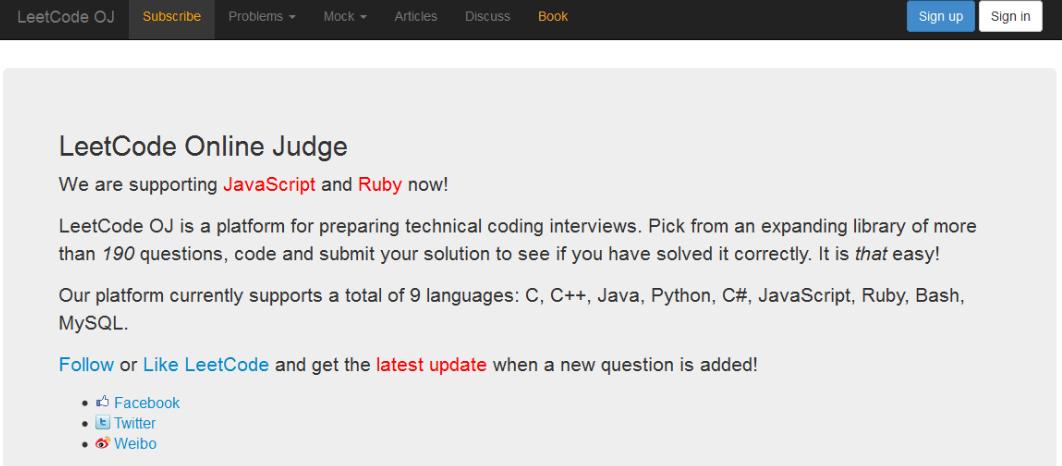Click the Like LeetCode link
The image size is (1062, 466).
tap(206, 364)
